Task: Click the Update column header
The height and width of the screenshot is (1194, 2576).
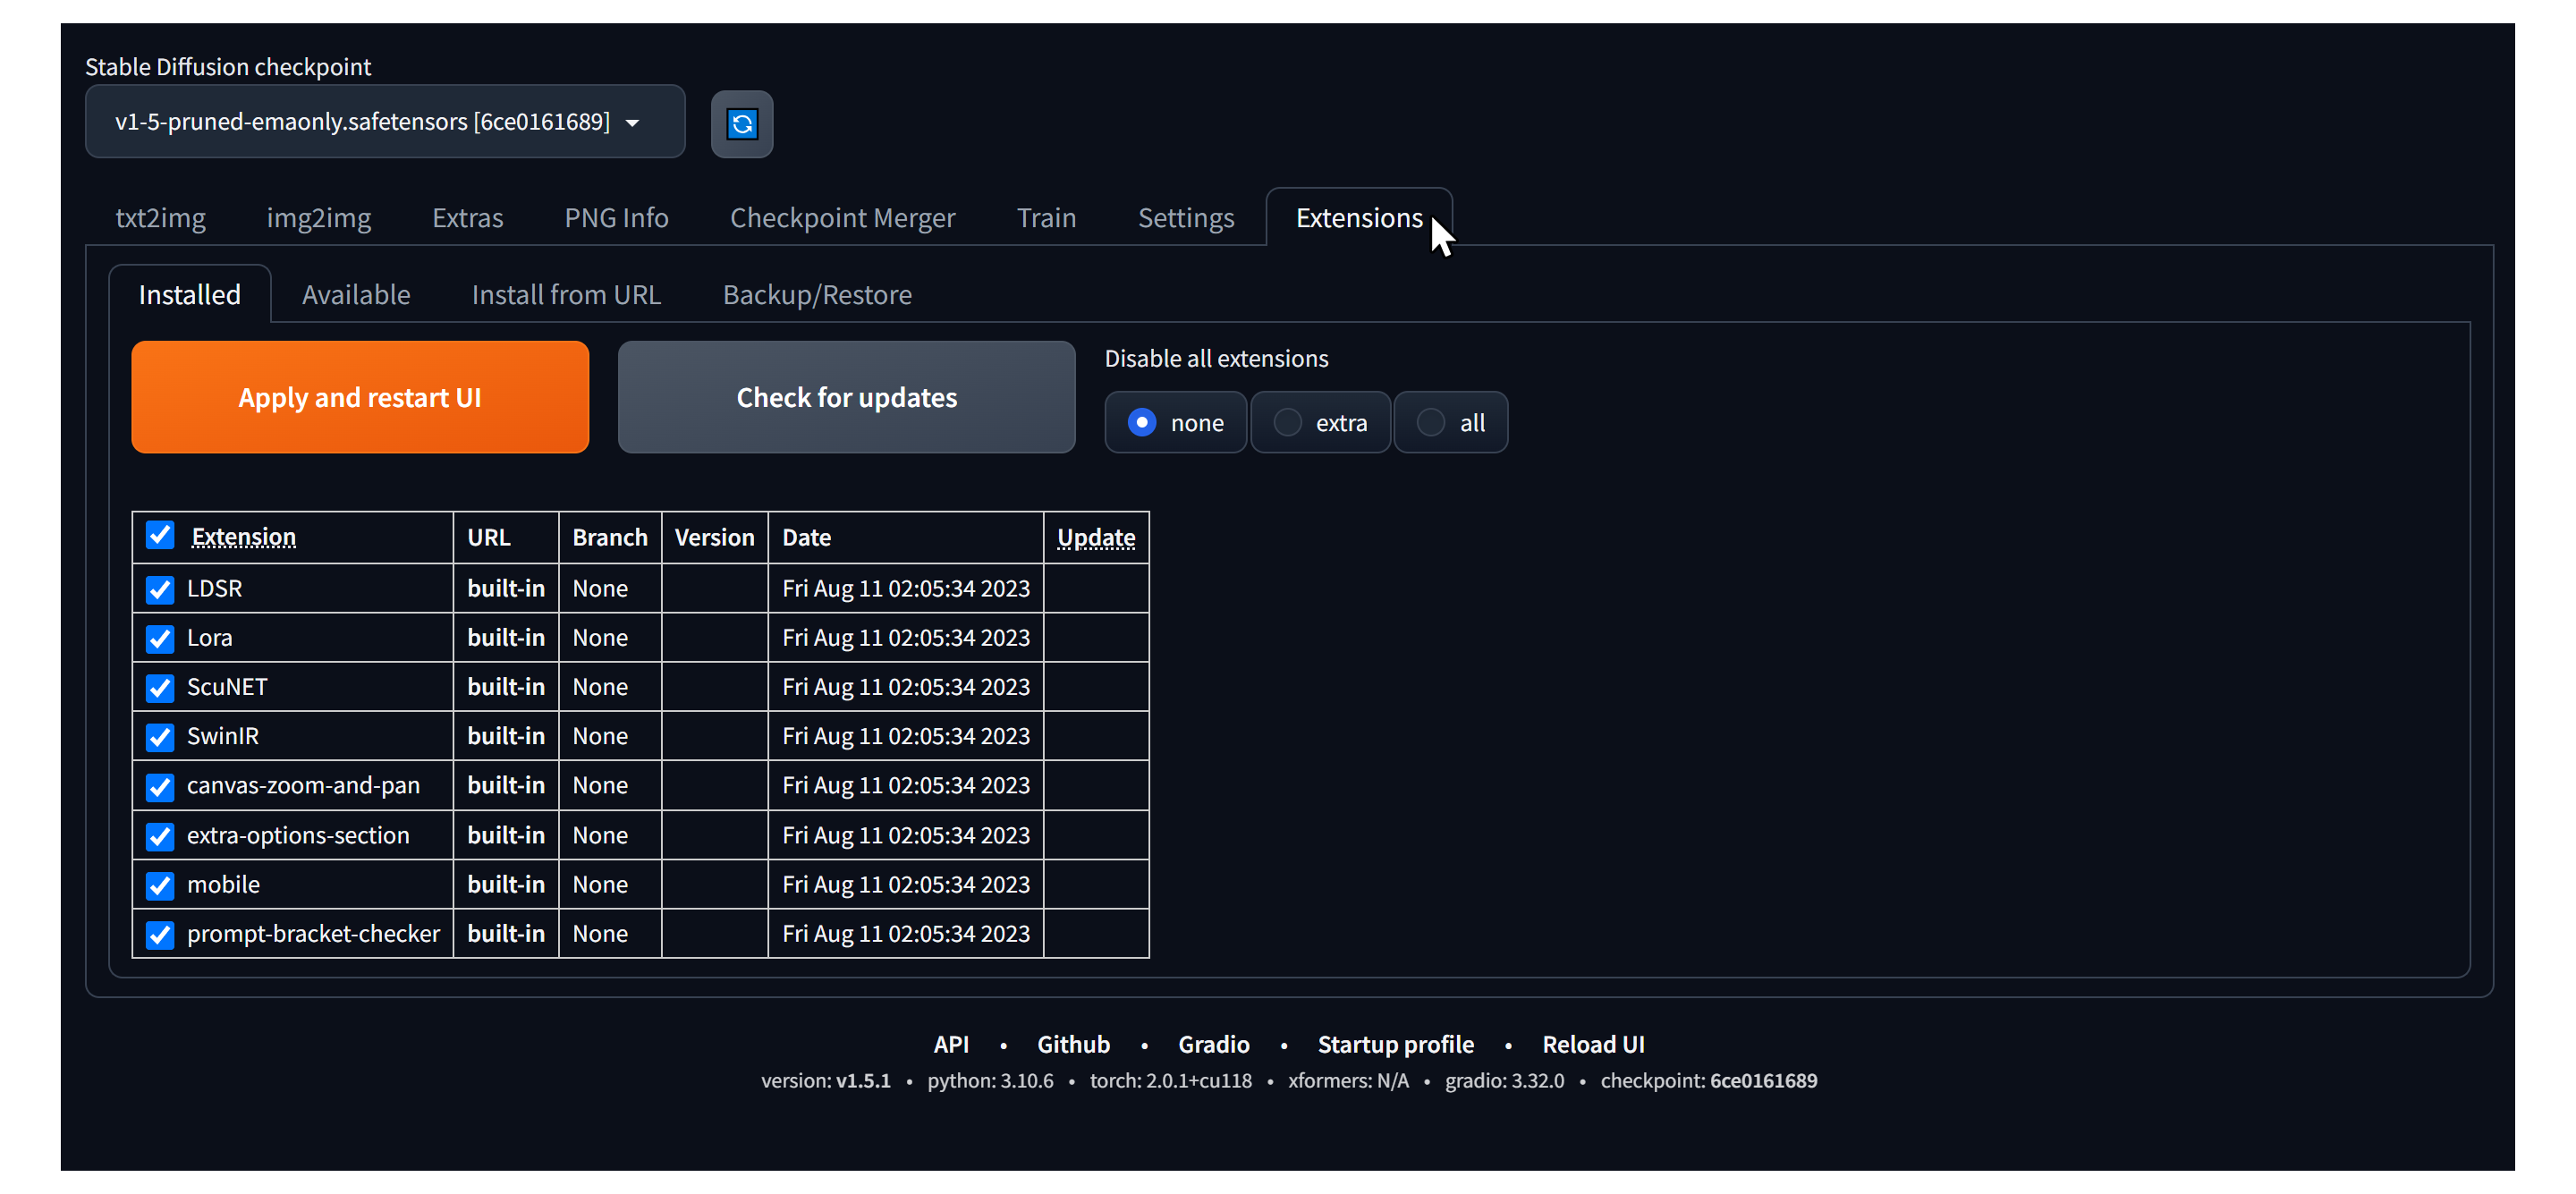Action: point(1096,537)
